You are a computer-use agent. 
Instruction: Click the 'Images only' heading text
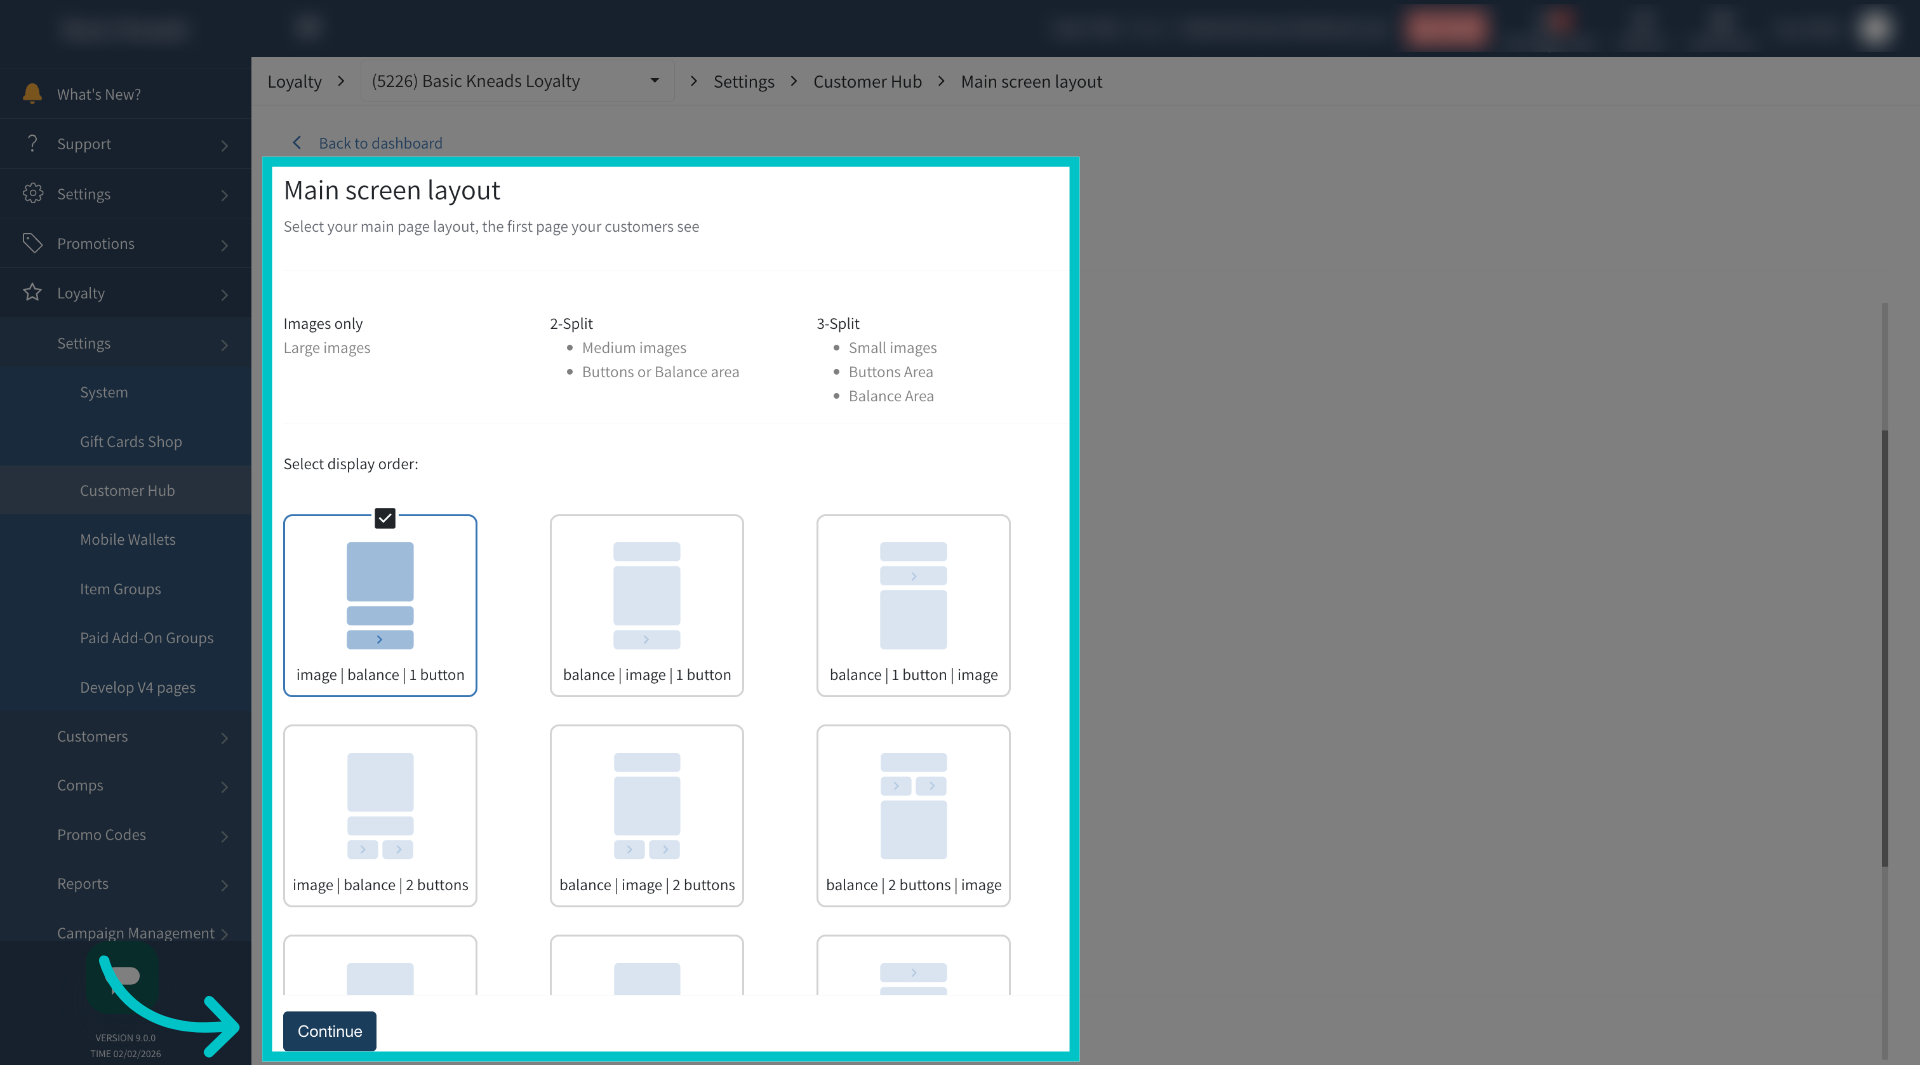(x=323, y=323)
